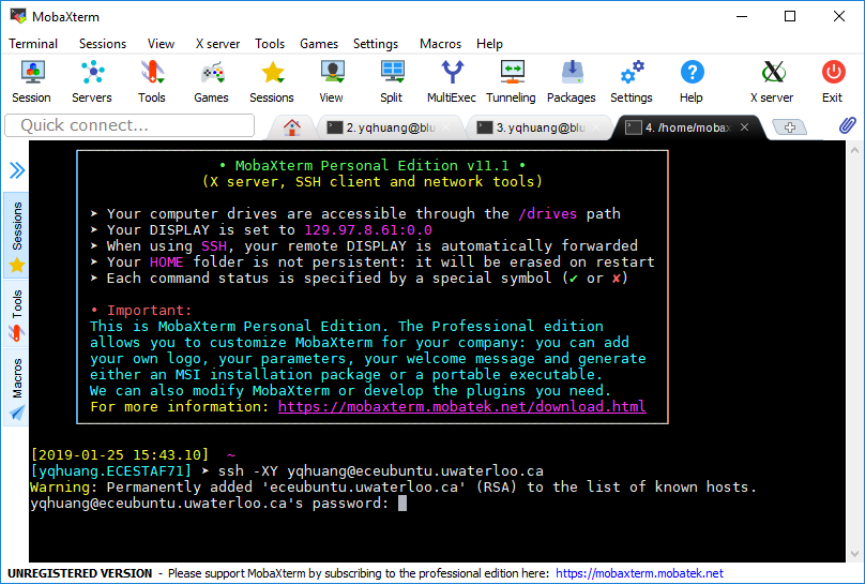Go to the Home tab

tap(292, 127)
